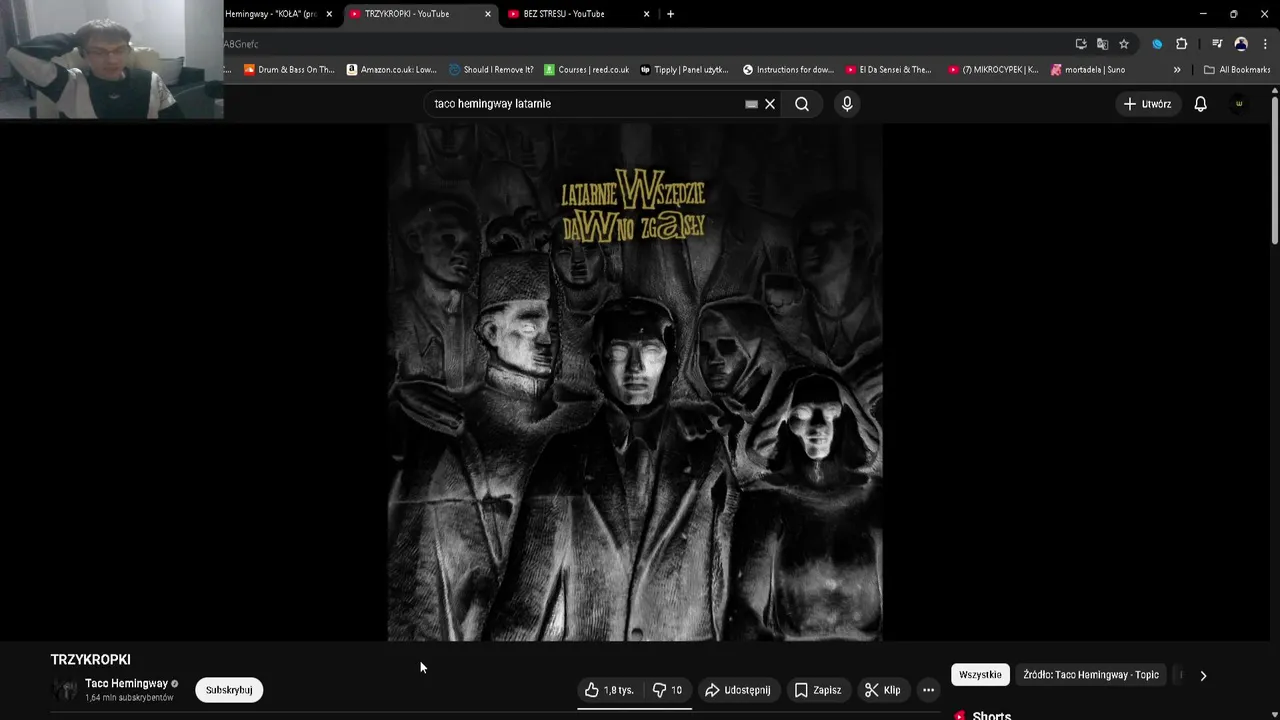Image resolution: width=1280 pixels, height=720 pixels.
Task: Click the 1,64 mln subskrybentów text
Action: click(129, 698)
